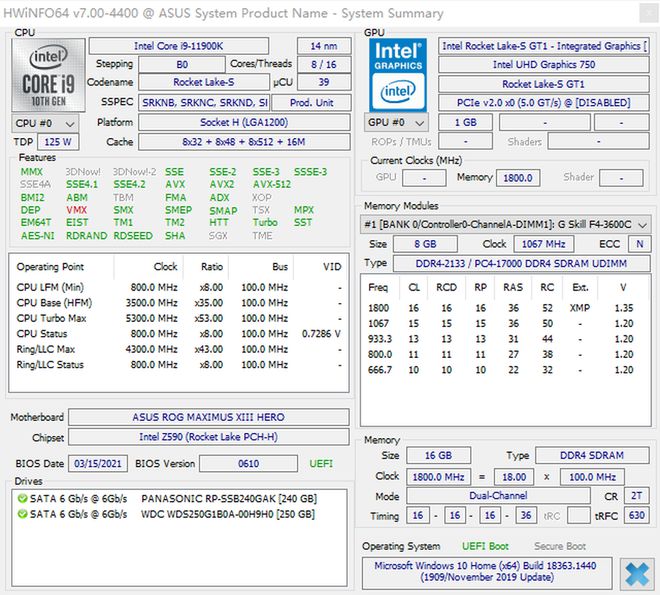Click the 125 W TDP value
660x595 pixels.
[58, 142]
